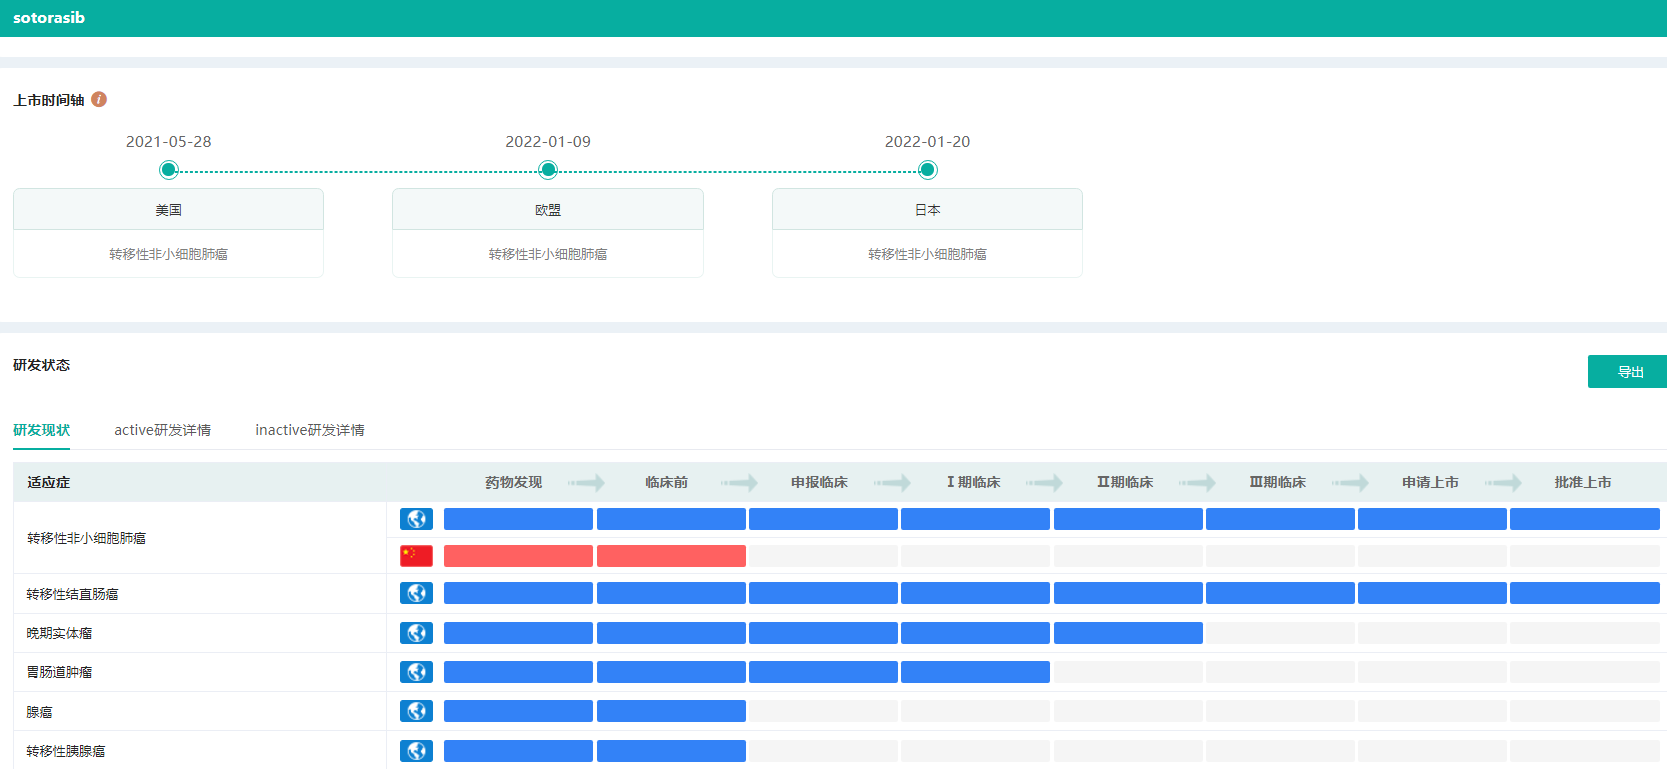Click the 日本 approval card header

point(927,210)
